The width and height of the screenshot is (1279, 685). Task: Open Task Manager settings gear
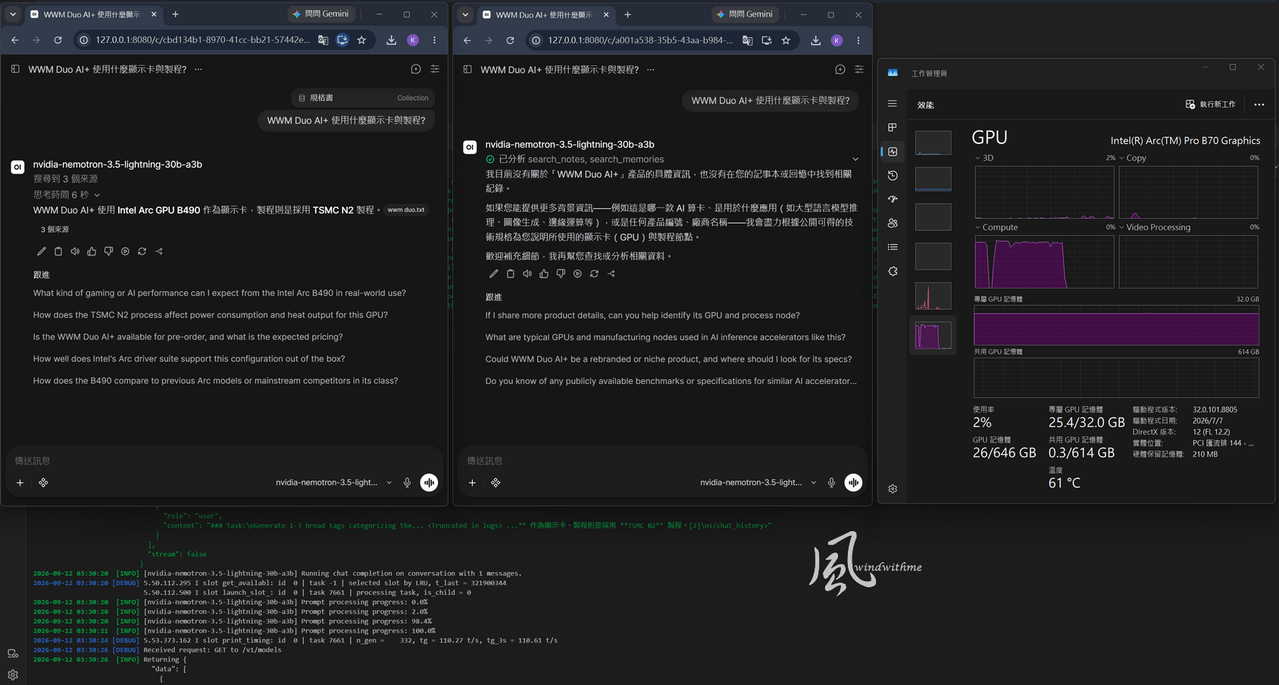[893, 489]
